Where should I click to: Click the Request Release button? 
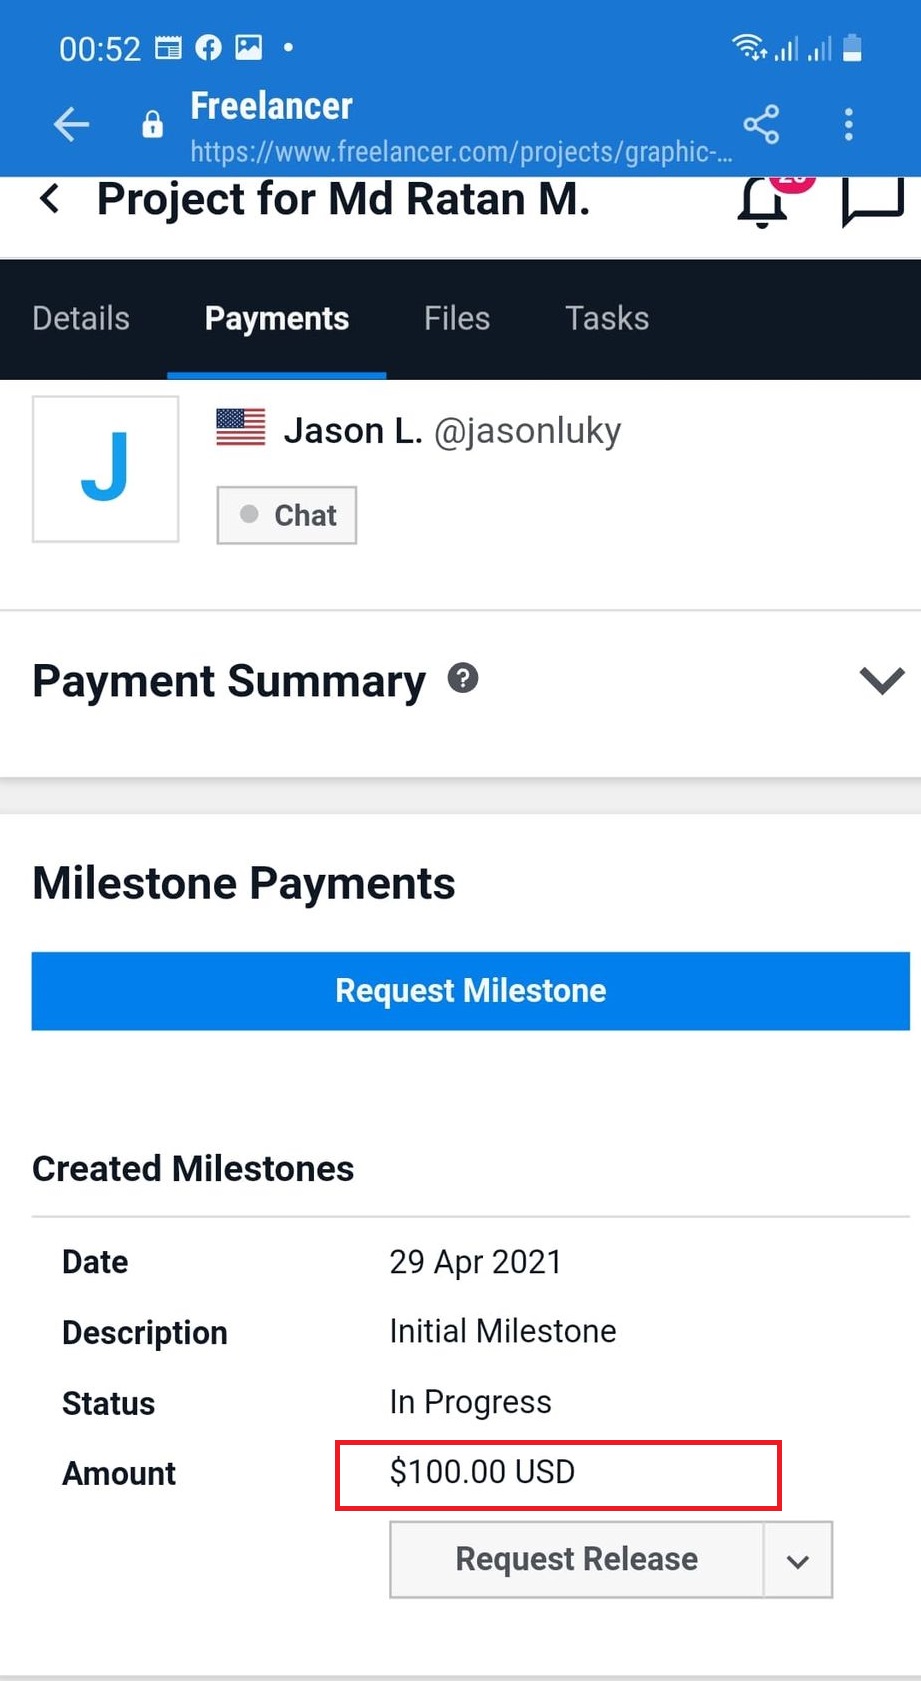576,1560
